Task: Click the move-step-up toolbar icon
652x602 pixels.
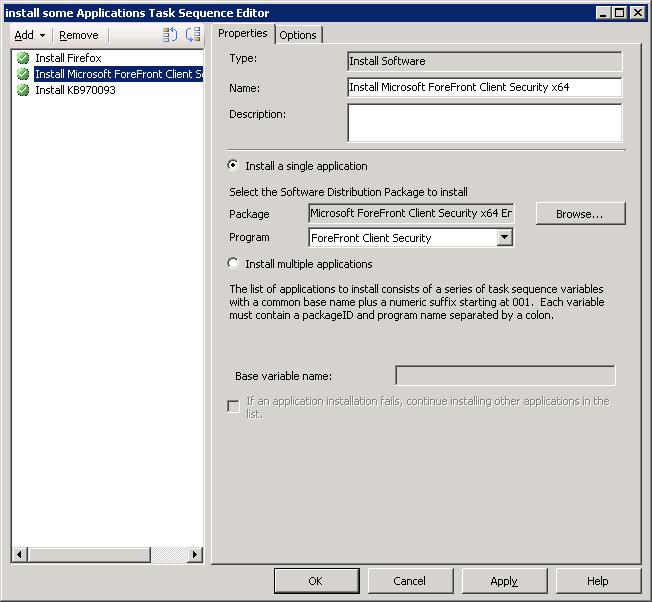Action: point(170,35)
